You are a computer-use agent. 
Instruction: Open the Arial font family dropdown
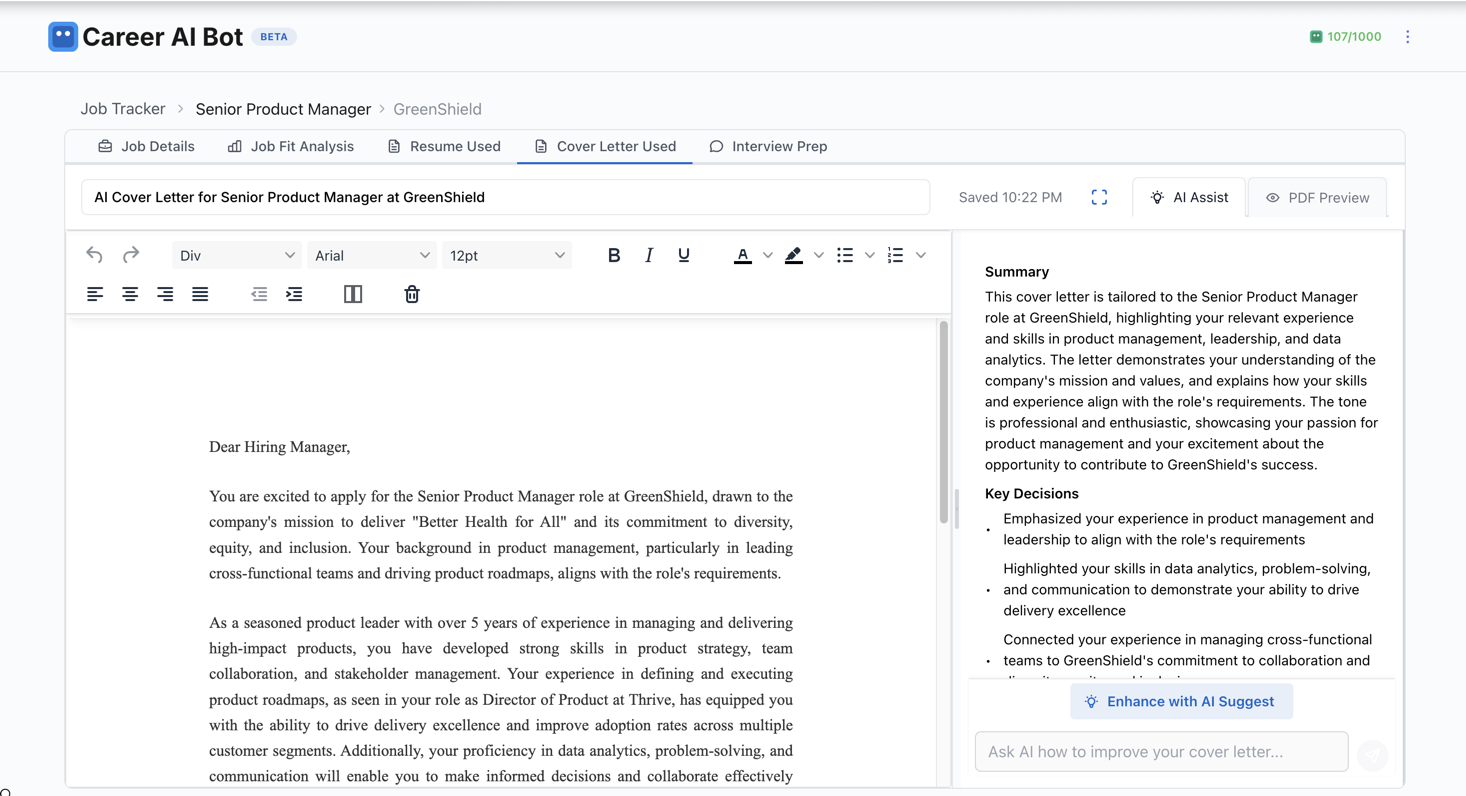tap(372, 255)
